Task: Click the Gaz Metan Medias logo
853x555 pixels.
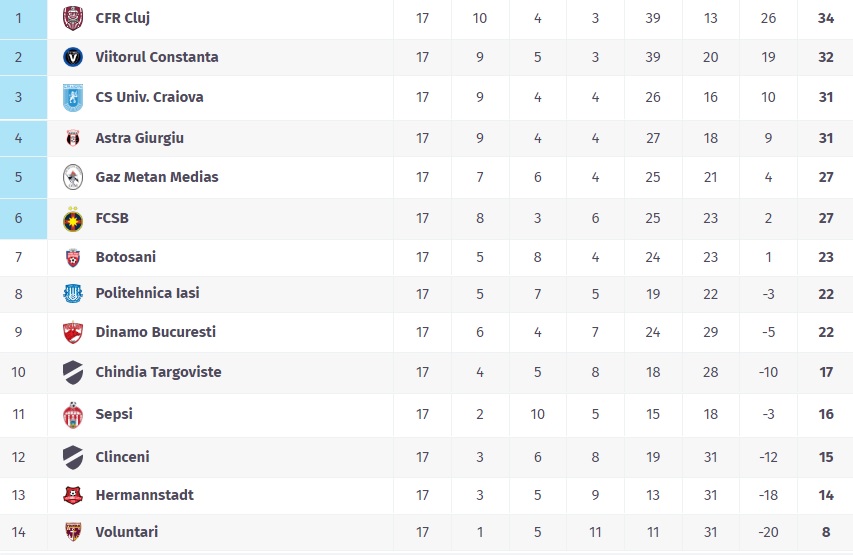Action: point(72,177)
